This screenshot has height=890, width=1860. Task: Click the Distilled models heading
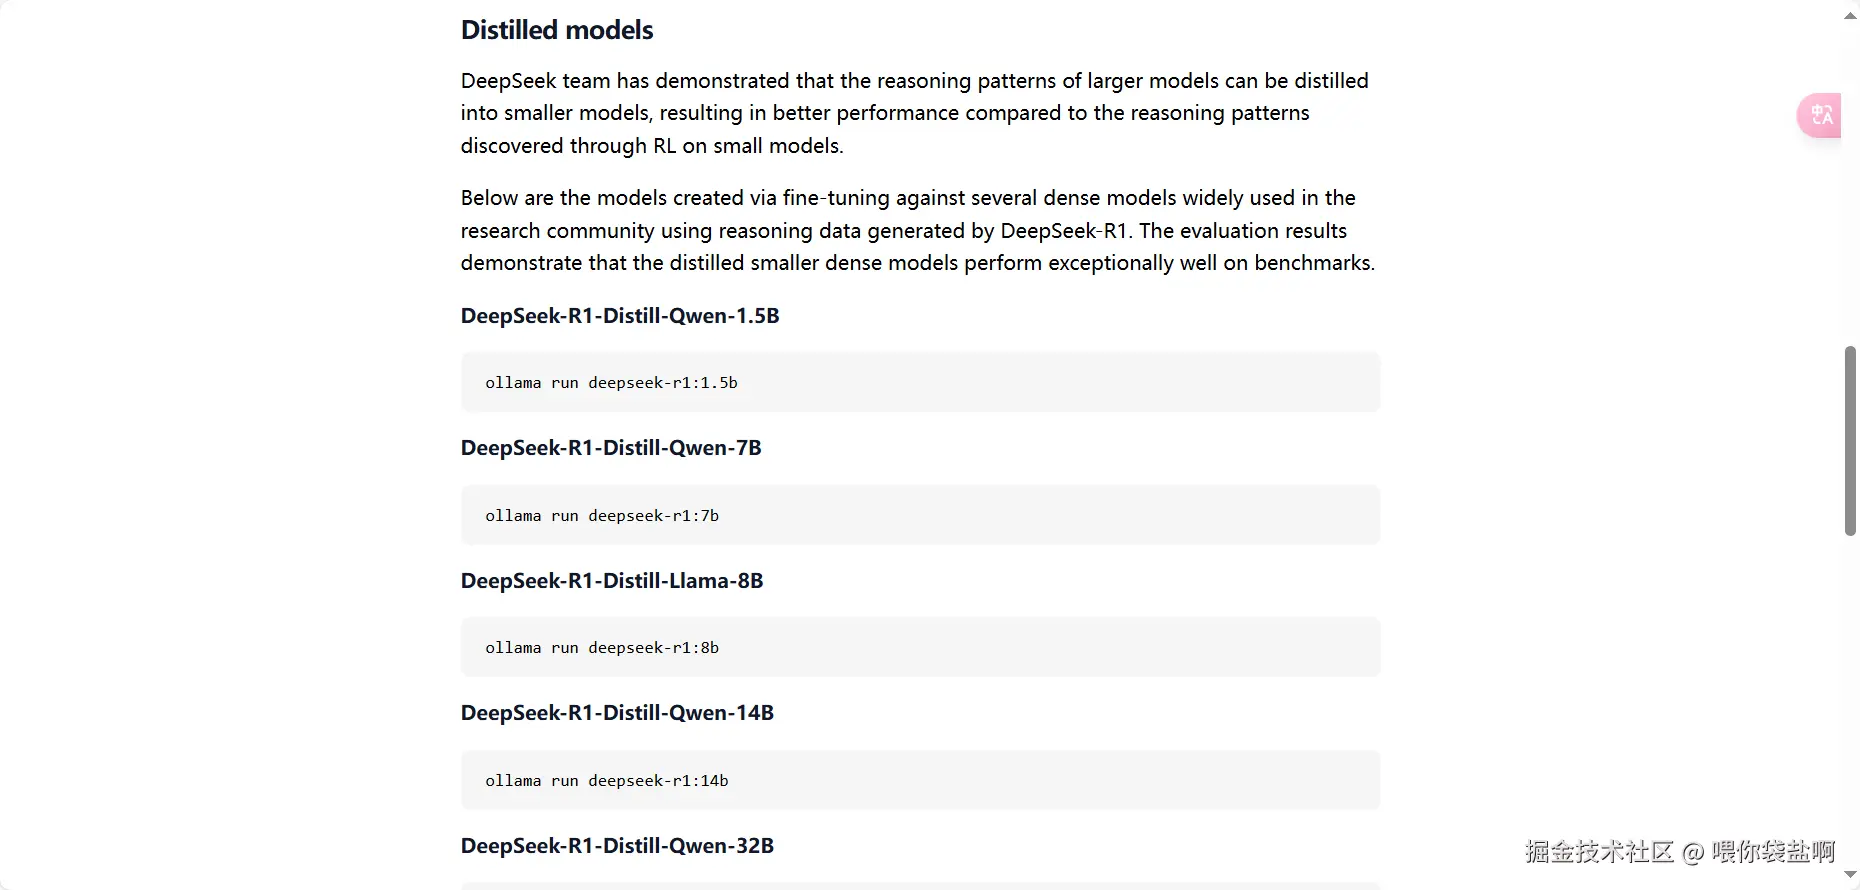[557, 30]
